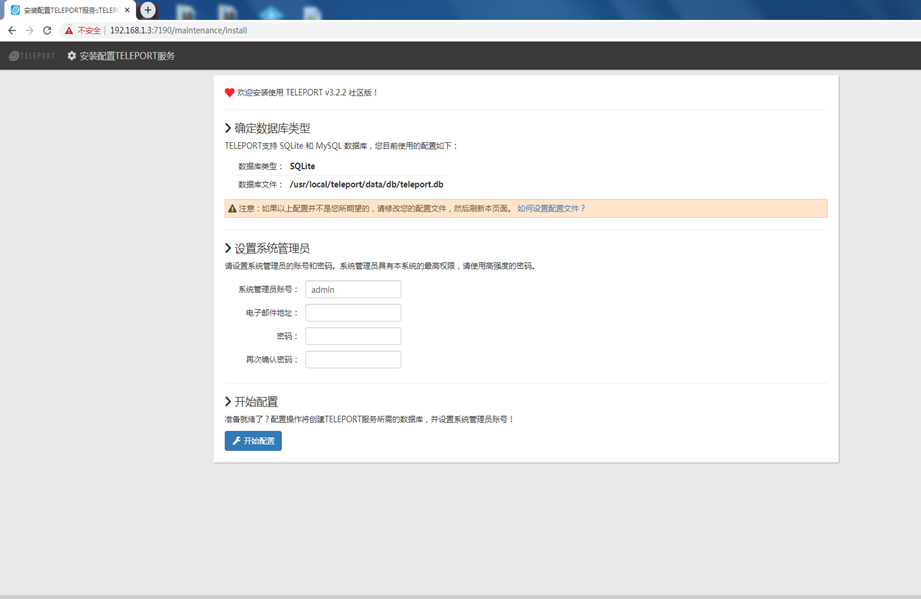Click the 数据库类型： label

[260, 166]
